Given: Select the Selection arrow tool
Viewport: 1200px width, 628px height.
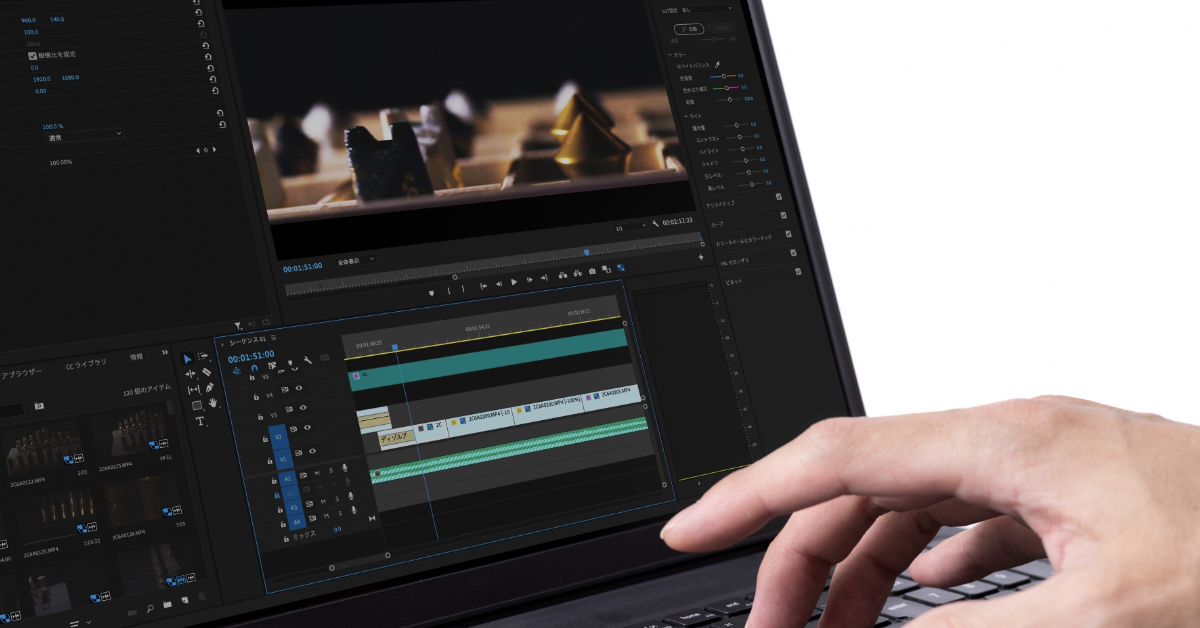Looking at the screenshot, I should [188, 358].
